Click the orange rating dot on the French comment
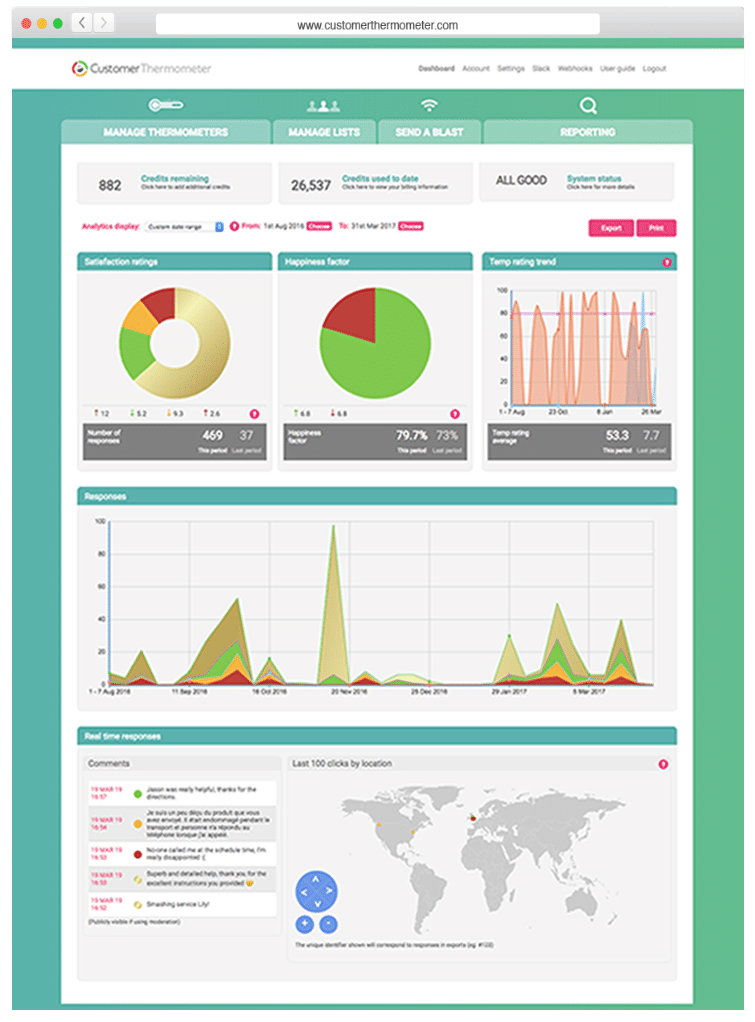The height and width of the screenshot is (1022, 755). pyautogui.click(x=138, y=824)
